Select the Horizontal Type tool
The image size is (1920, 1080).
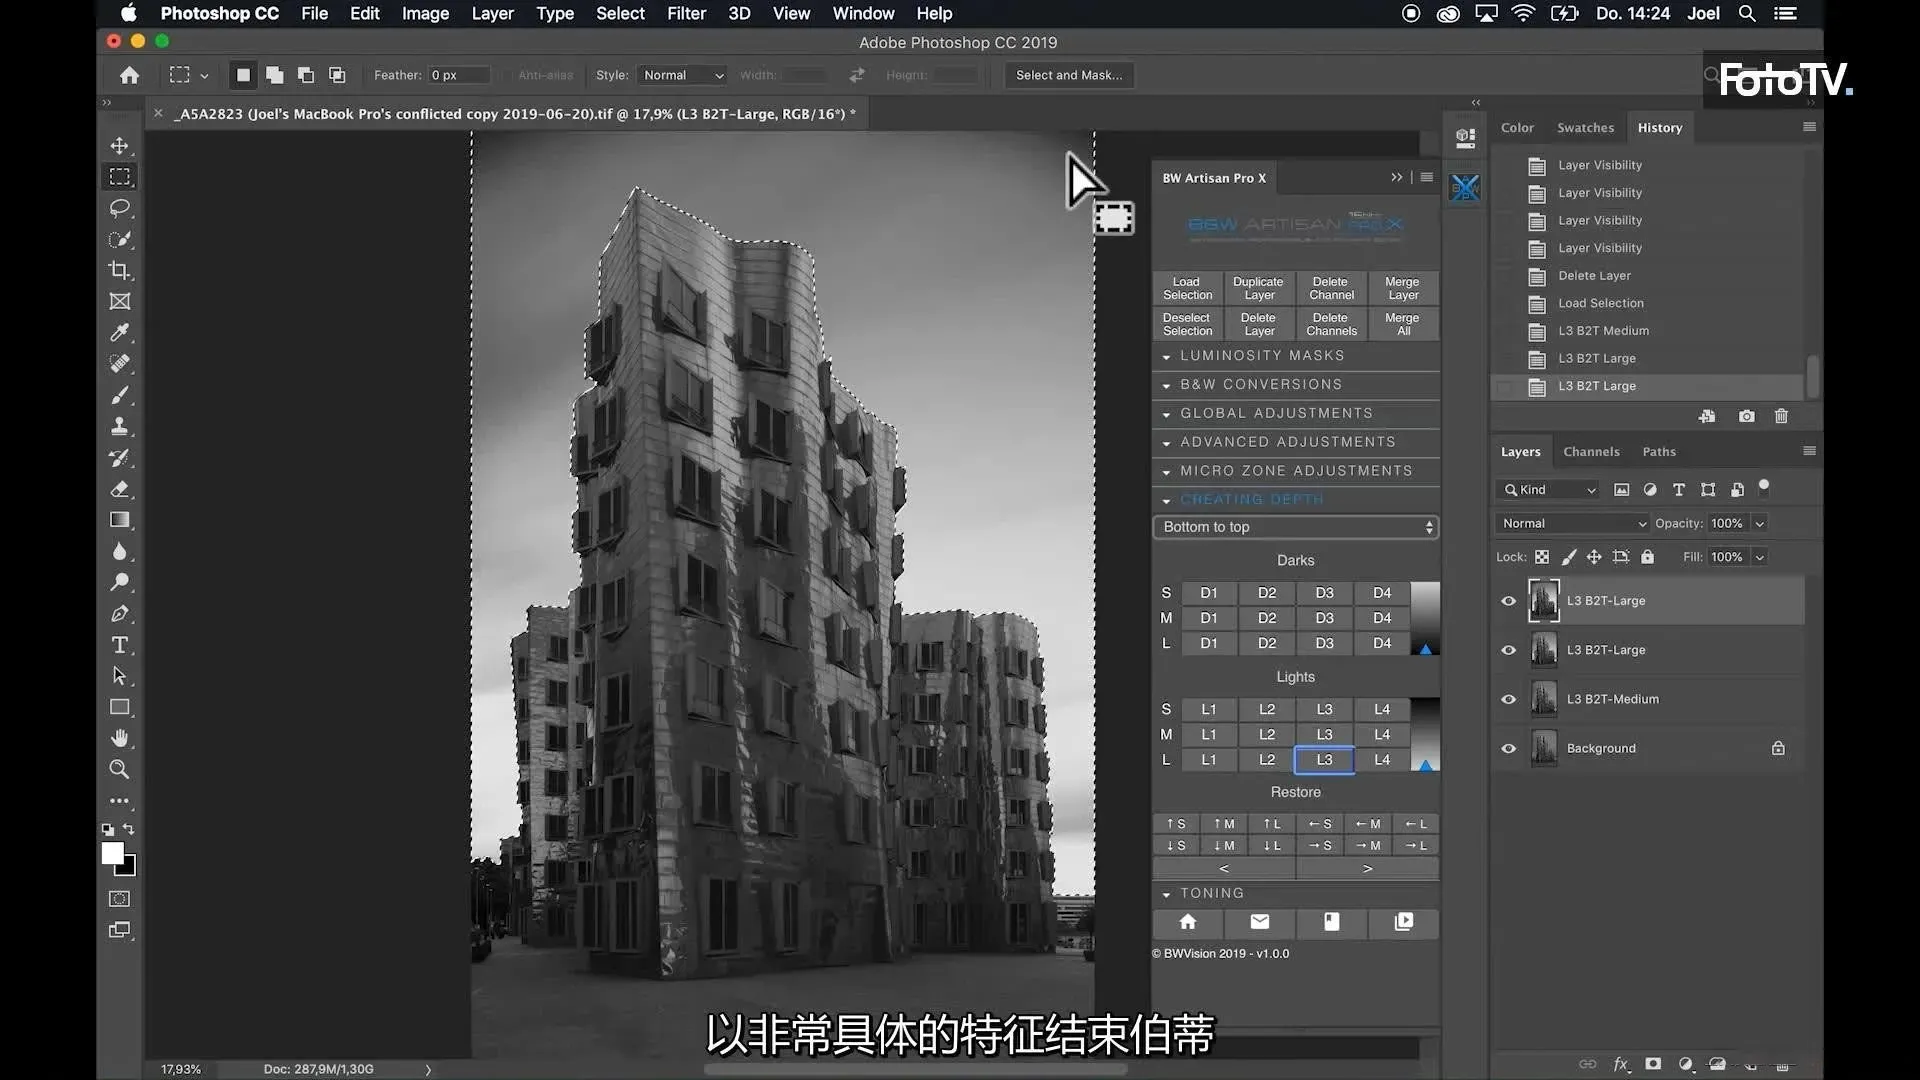(120, 645)
